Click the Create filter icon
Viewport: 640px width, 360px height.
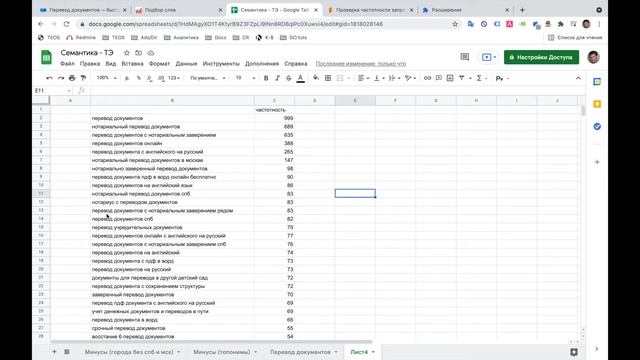[x=462, y=78]
